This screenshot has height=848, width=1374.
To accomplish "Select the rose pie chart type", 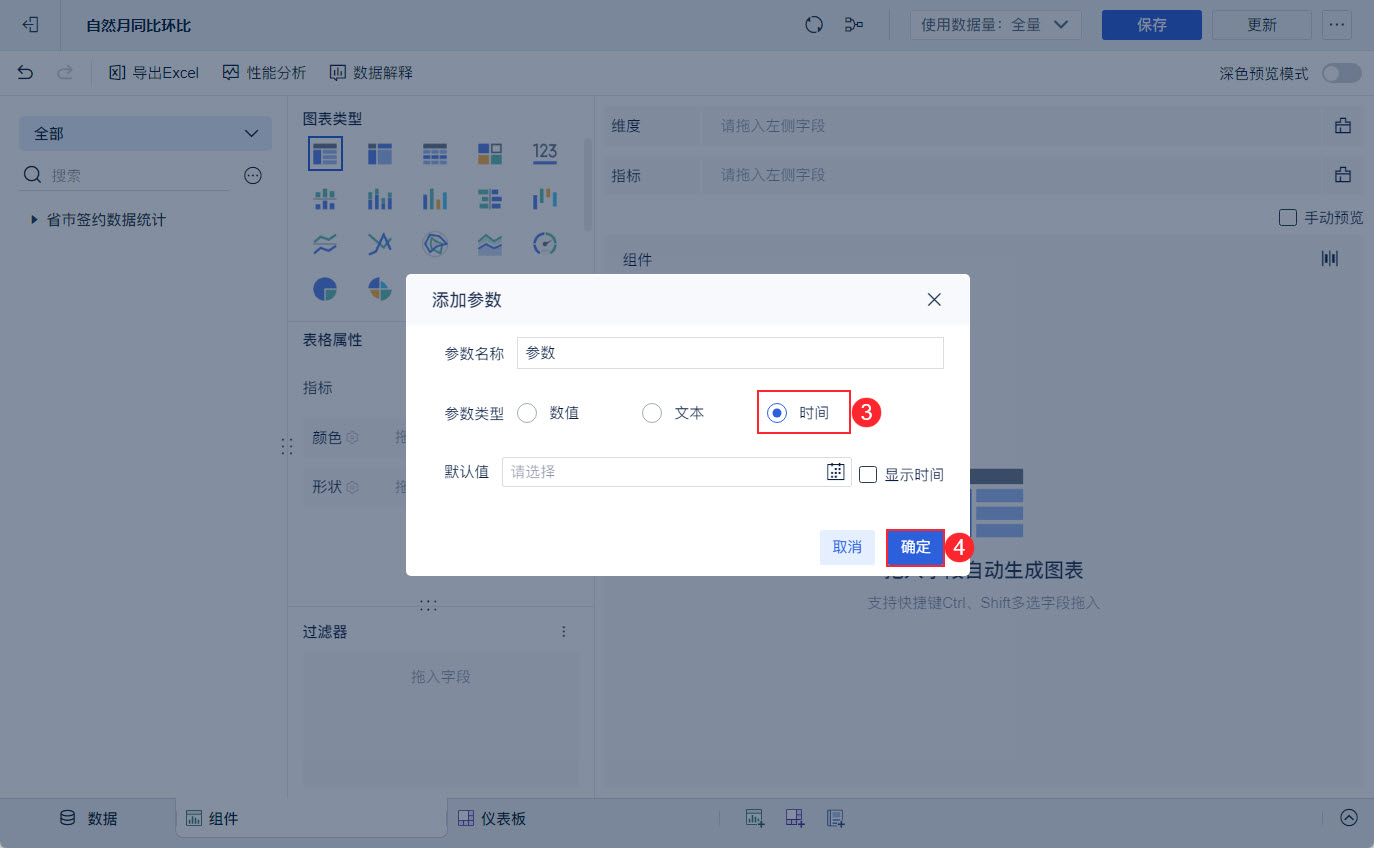I will (380, 289).
